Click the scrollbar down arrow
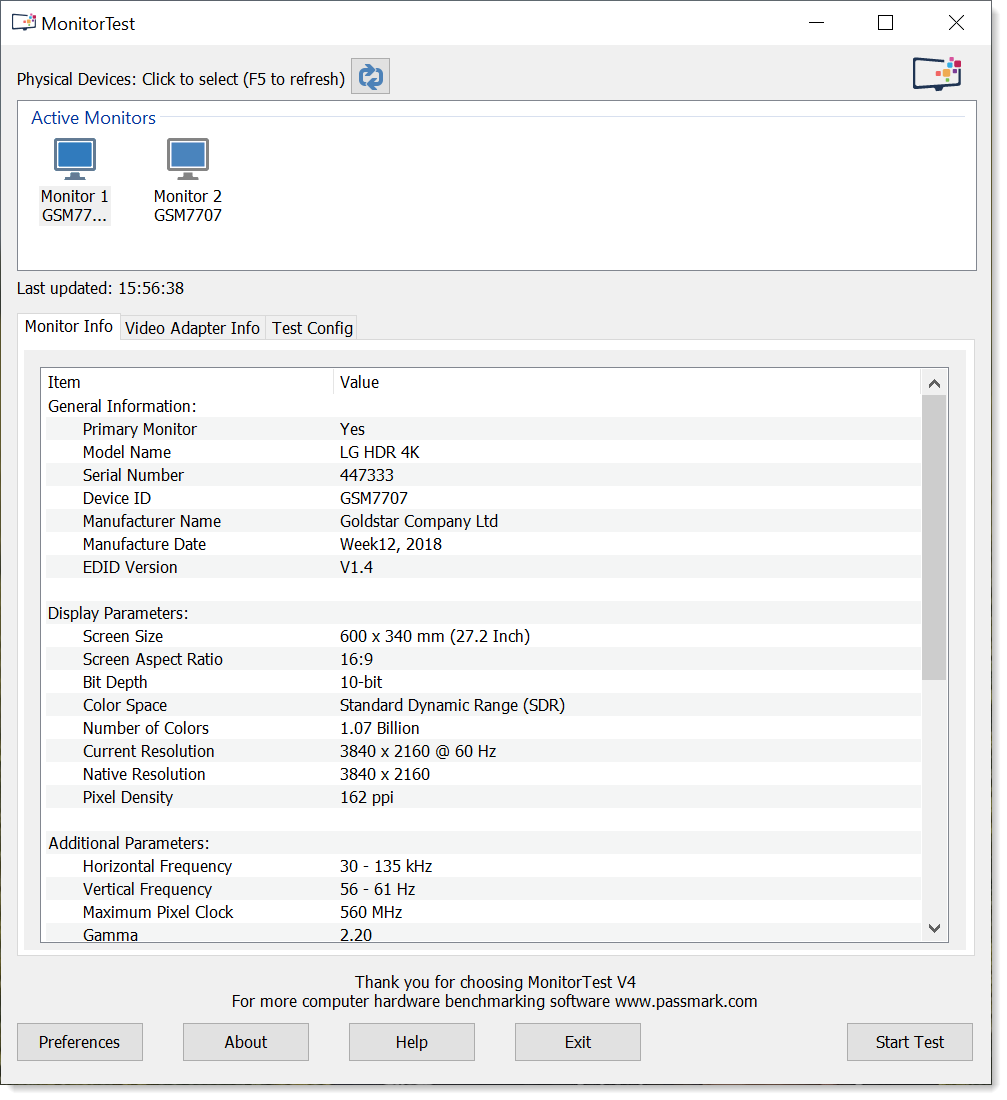This screenshot has height=1100, width=1007. click(x=934, y=928)
